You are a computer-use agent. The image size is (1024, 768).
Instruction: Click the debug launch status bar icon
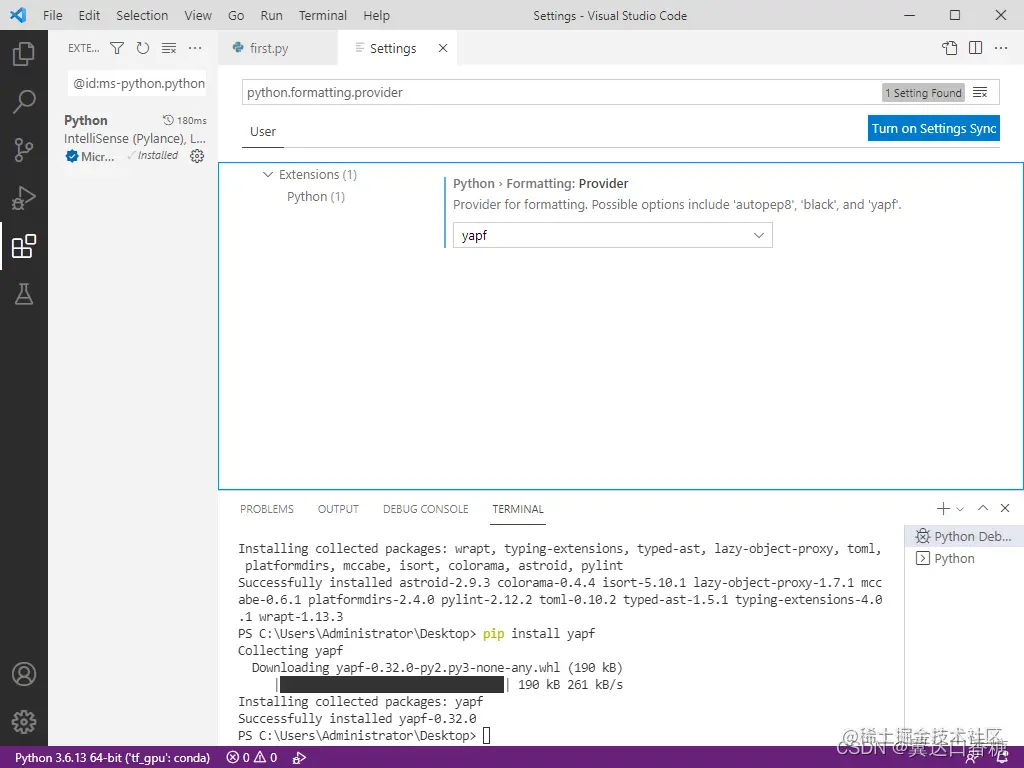tap(299, 758)
